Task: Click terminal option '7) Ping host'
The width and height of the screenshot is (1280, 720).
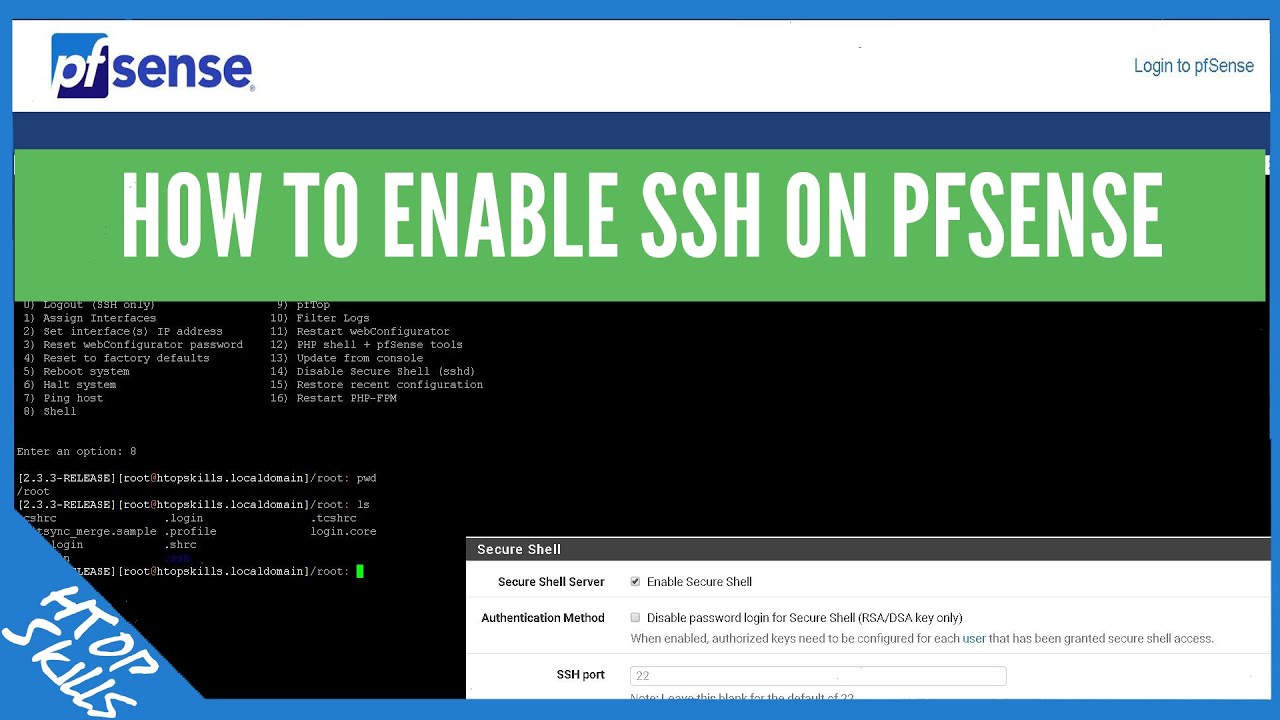Action: (x=63, y=398)
